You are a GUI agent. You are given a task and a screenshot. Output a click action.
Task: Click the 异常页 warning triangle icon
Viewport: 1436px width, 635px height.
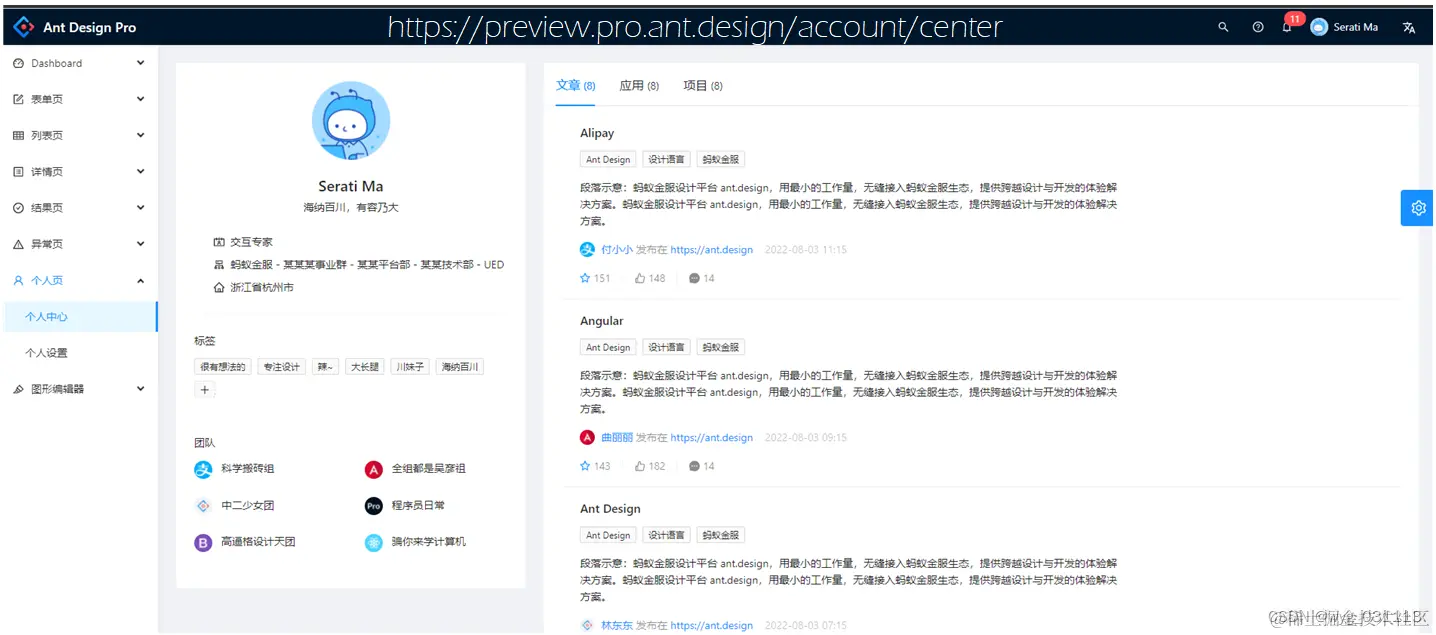click(18, 244)
